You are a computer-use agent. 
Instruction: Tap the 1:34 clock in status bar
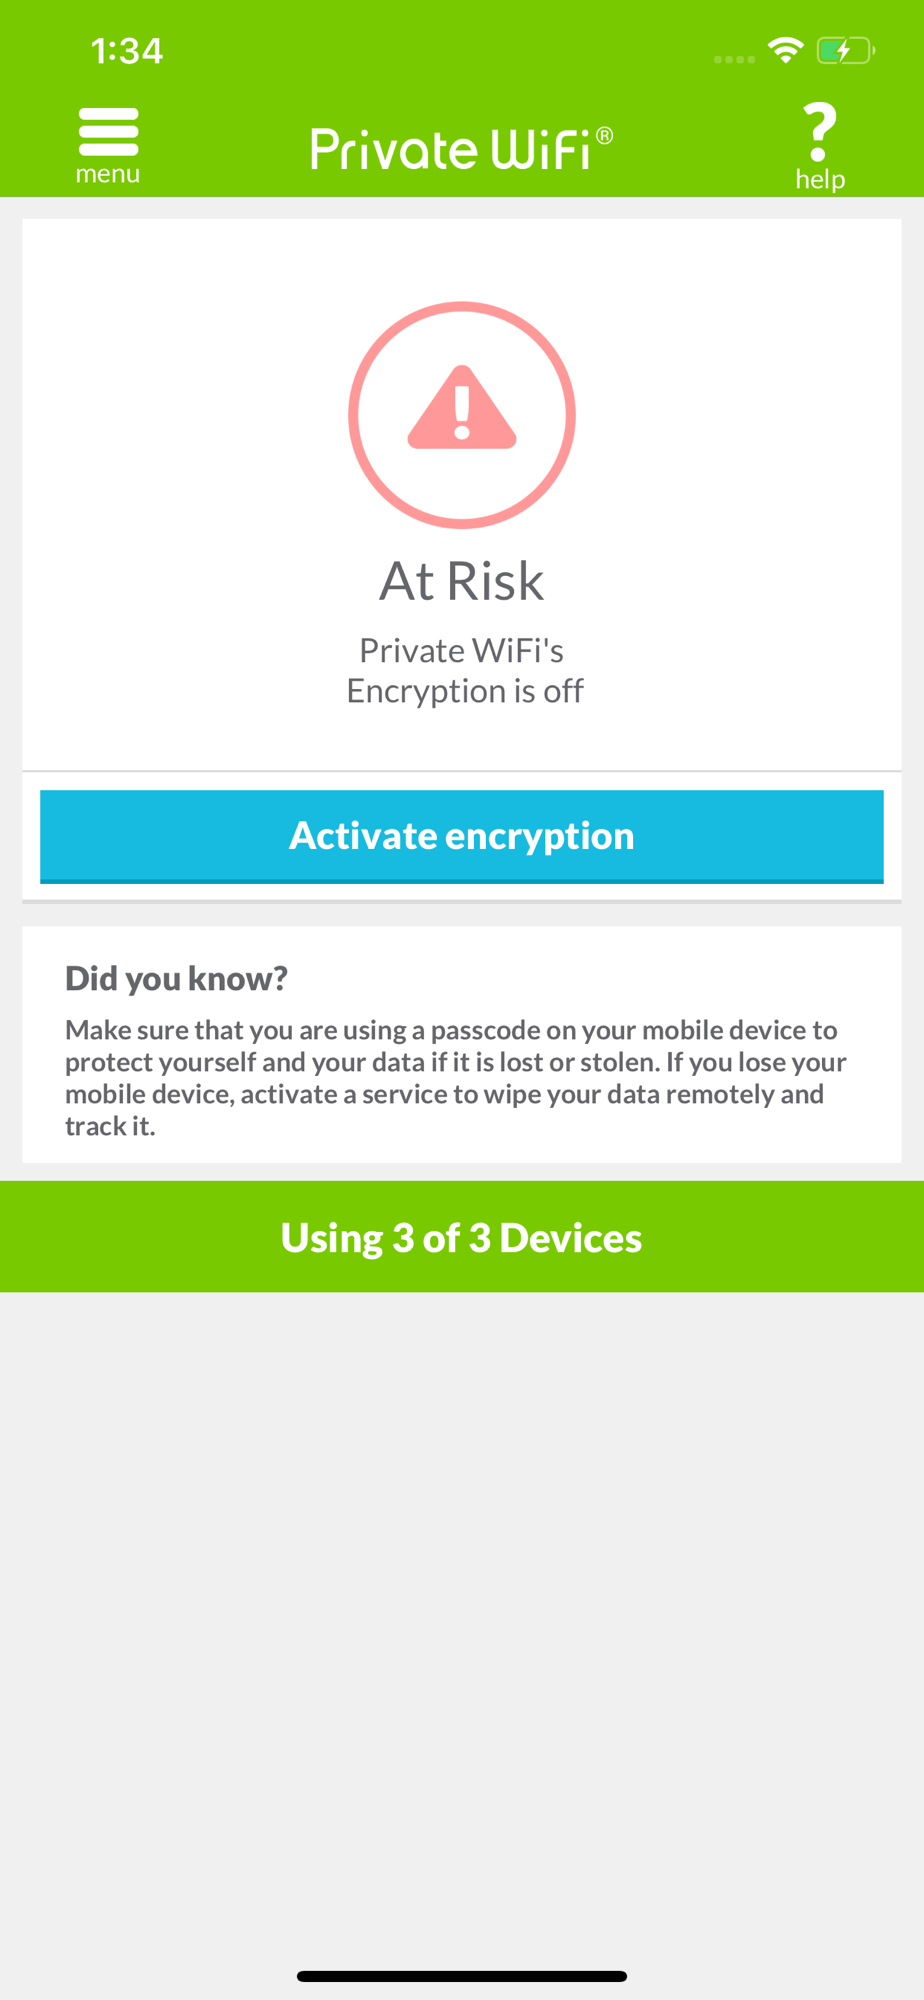point(127,51)
